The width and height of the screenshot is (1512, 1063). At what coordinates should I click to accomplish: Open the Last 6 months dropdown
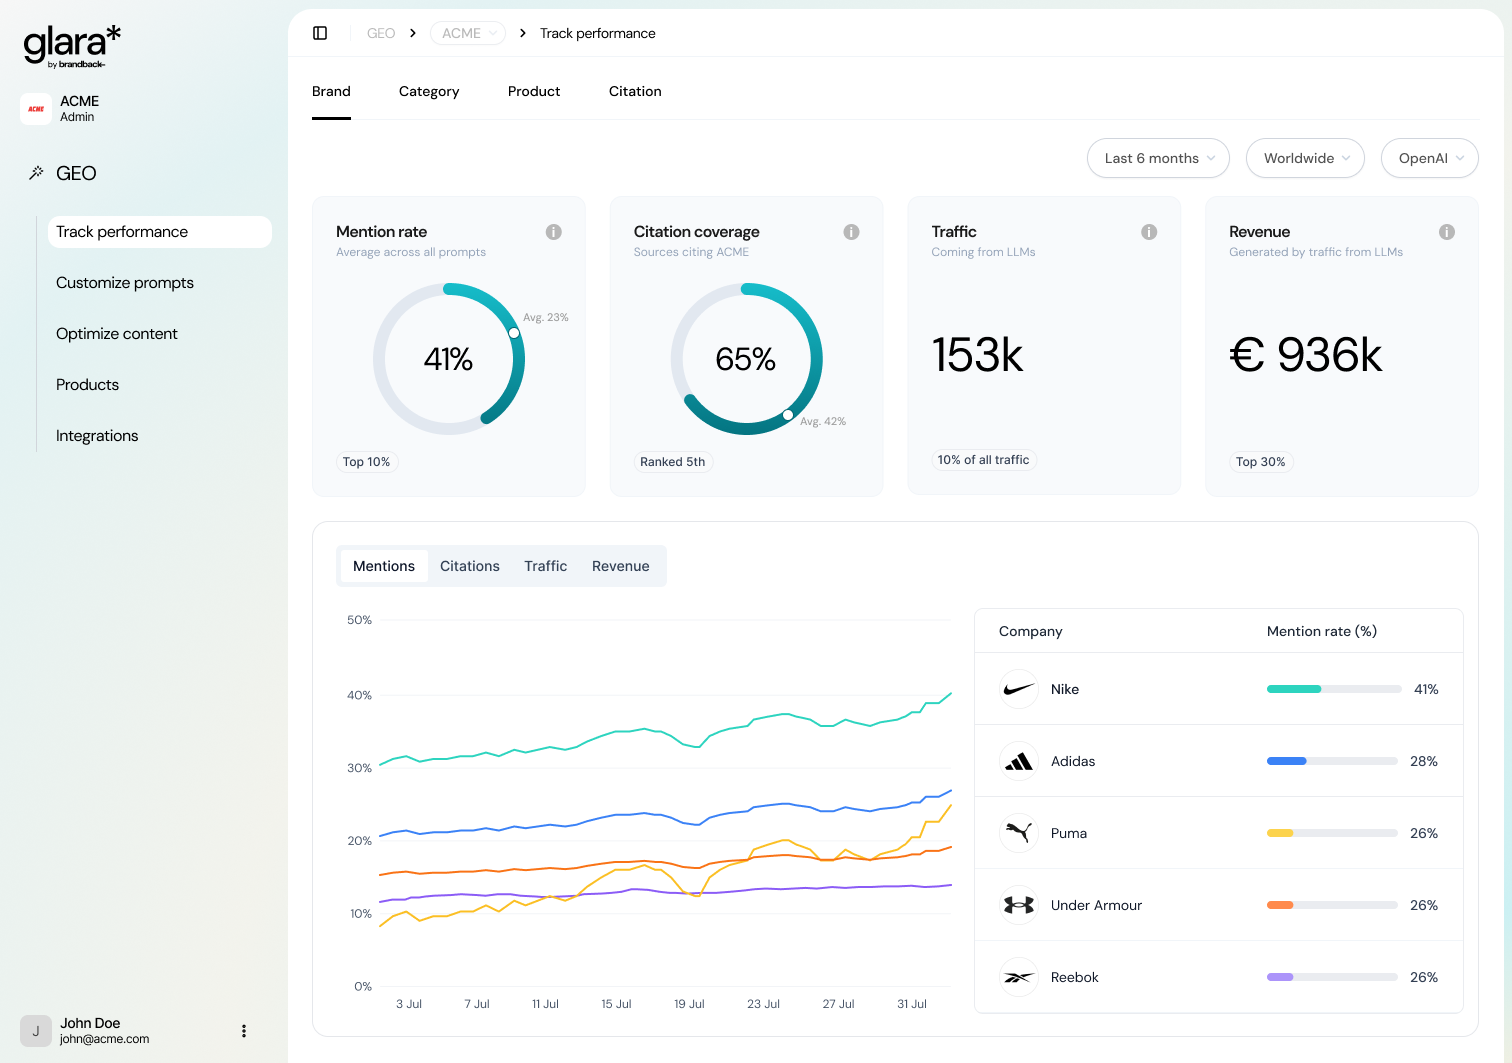tap(1158, 158)
